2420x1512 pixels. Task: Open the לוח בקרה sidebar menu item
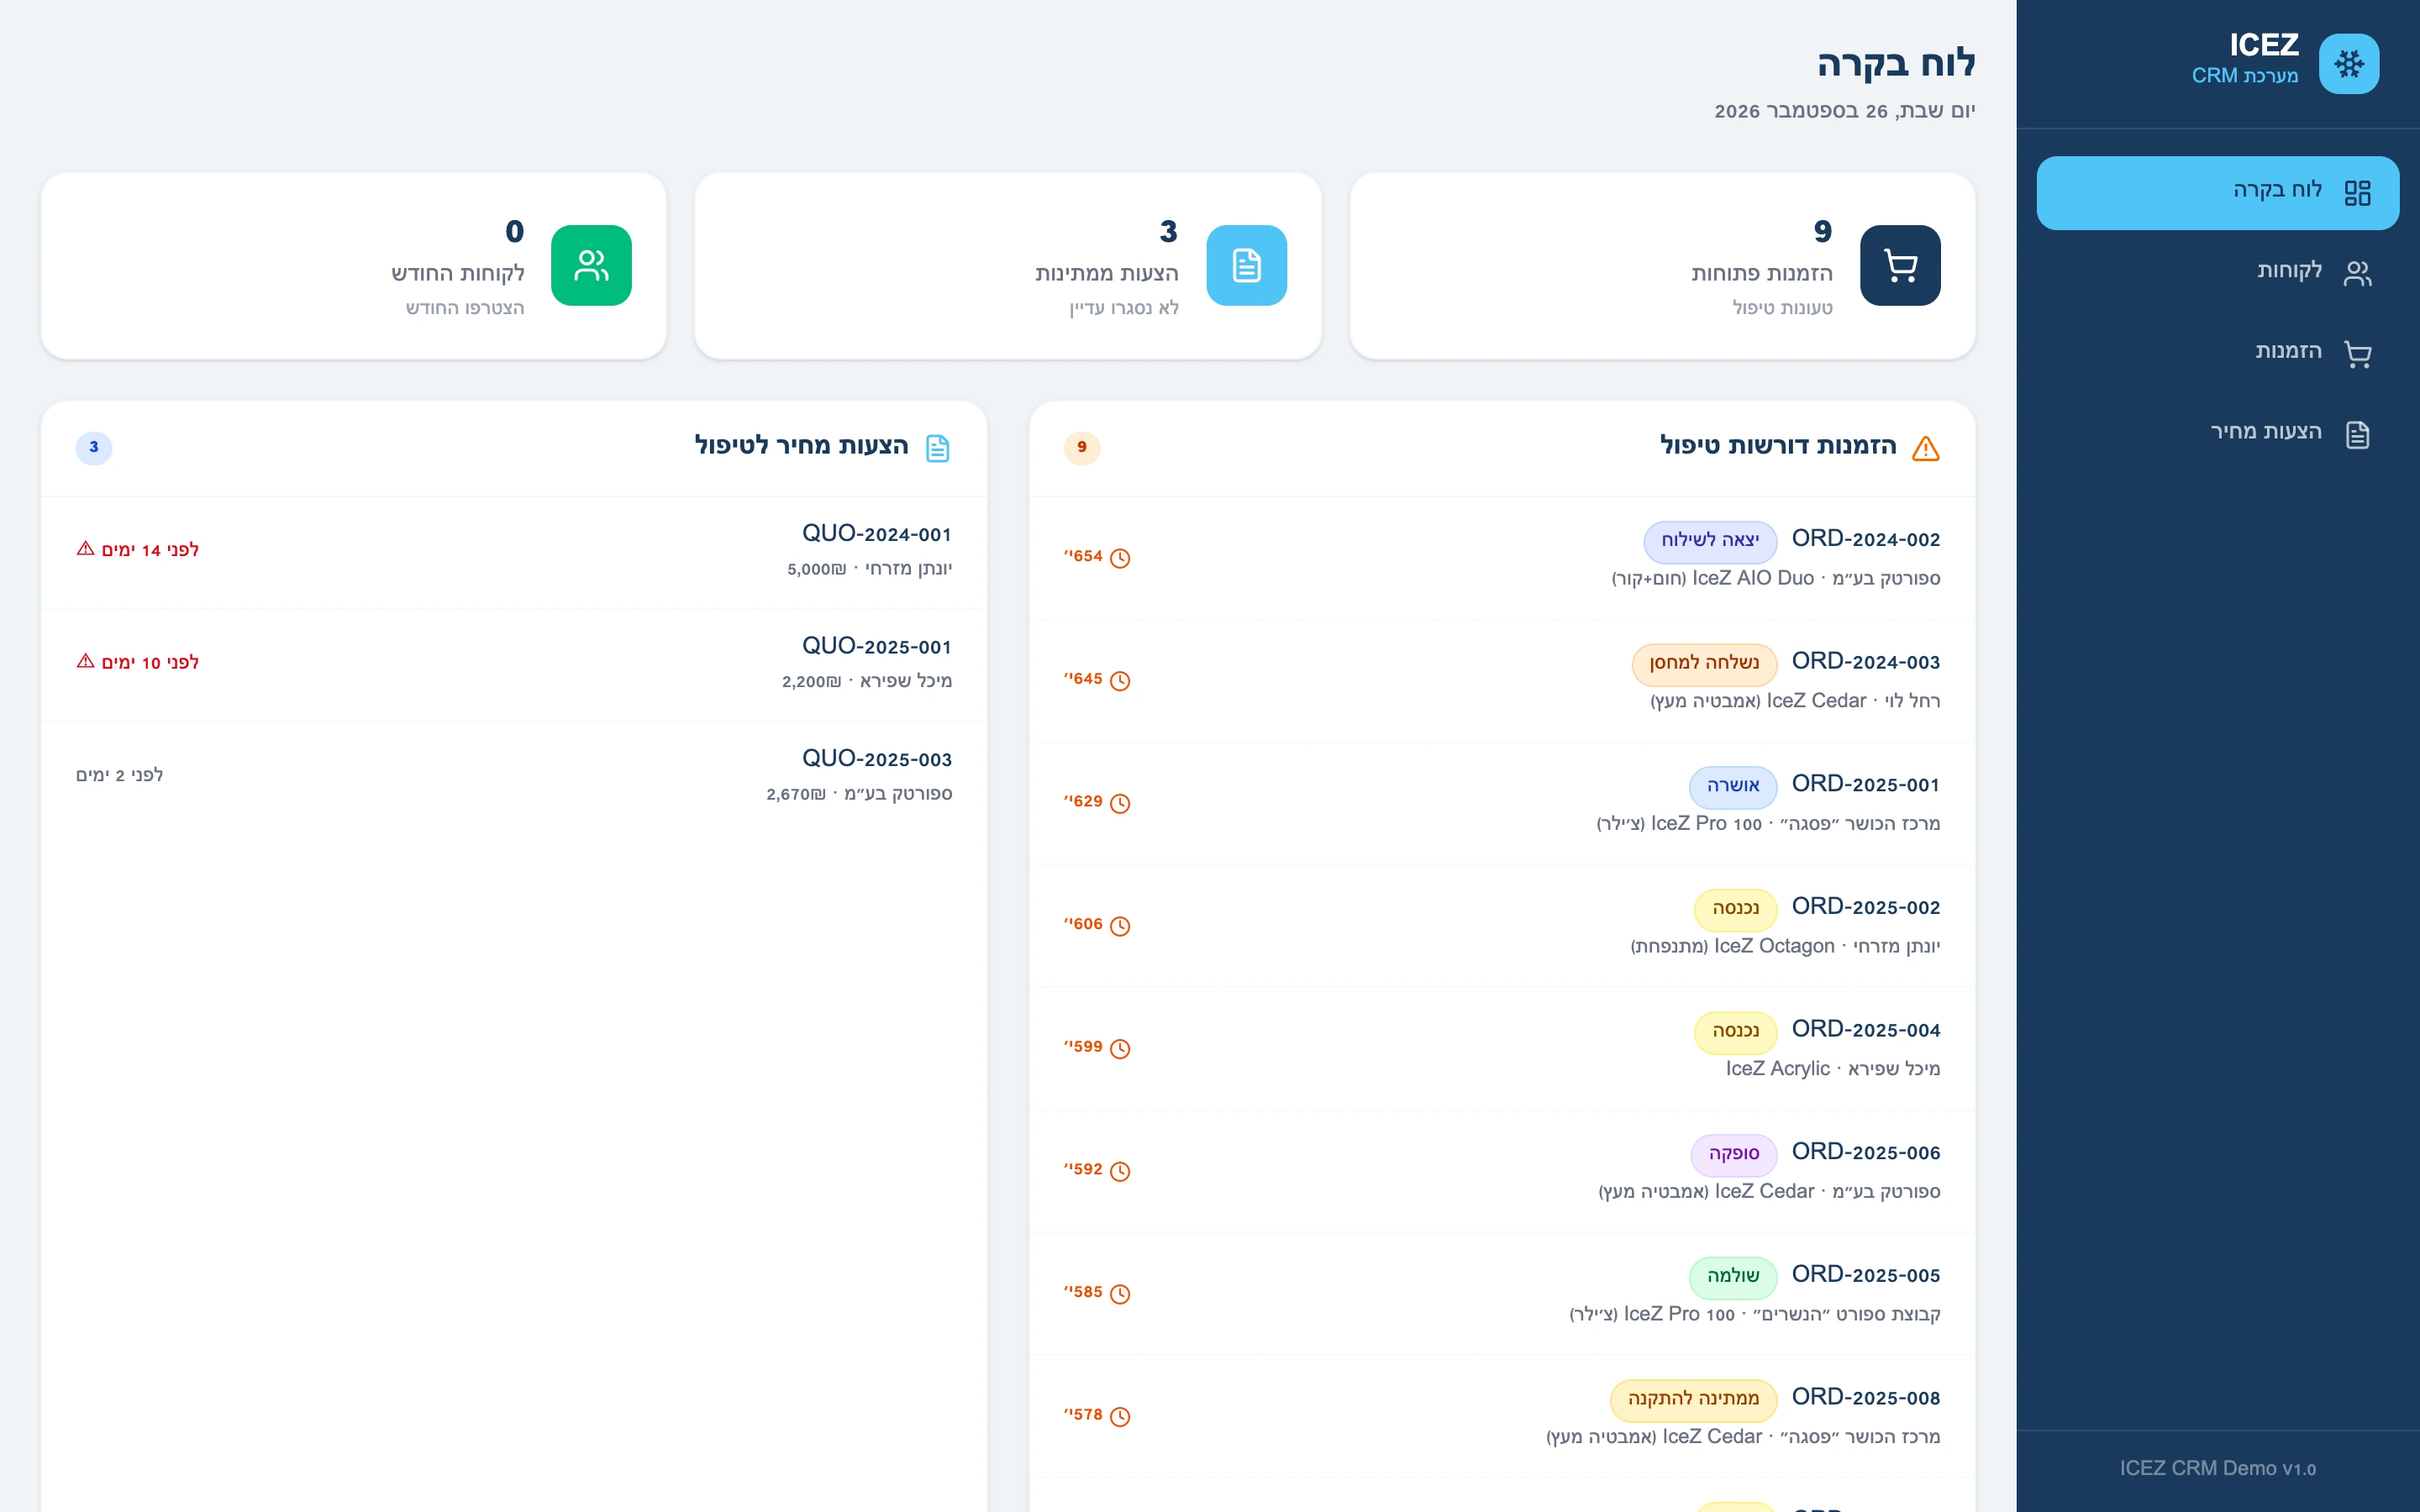pos(2217,192)
